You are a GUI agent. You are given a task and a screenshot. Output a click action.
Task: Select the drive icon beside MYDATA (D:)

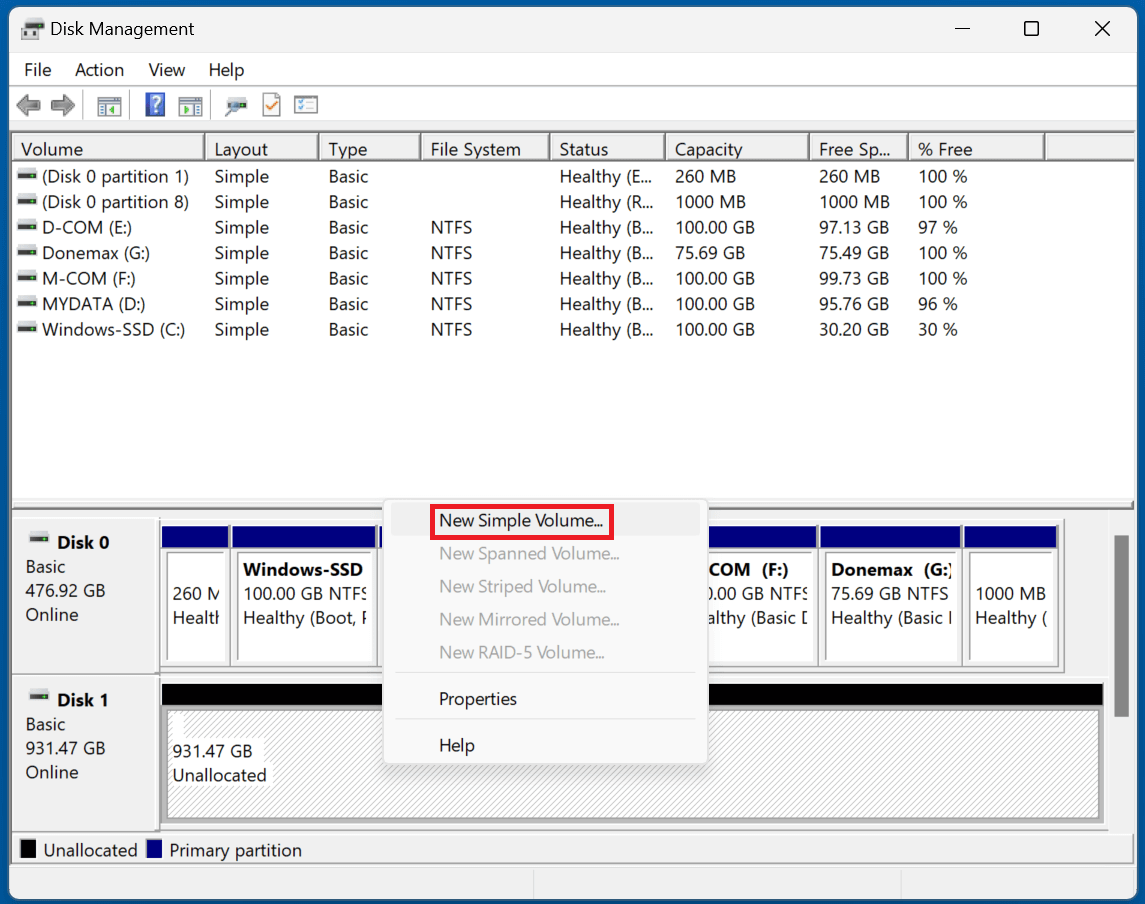(x=27, y=304)
